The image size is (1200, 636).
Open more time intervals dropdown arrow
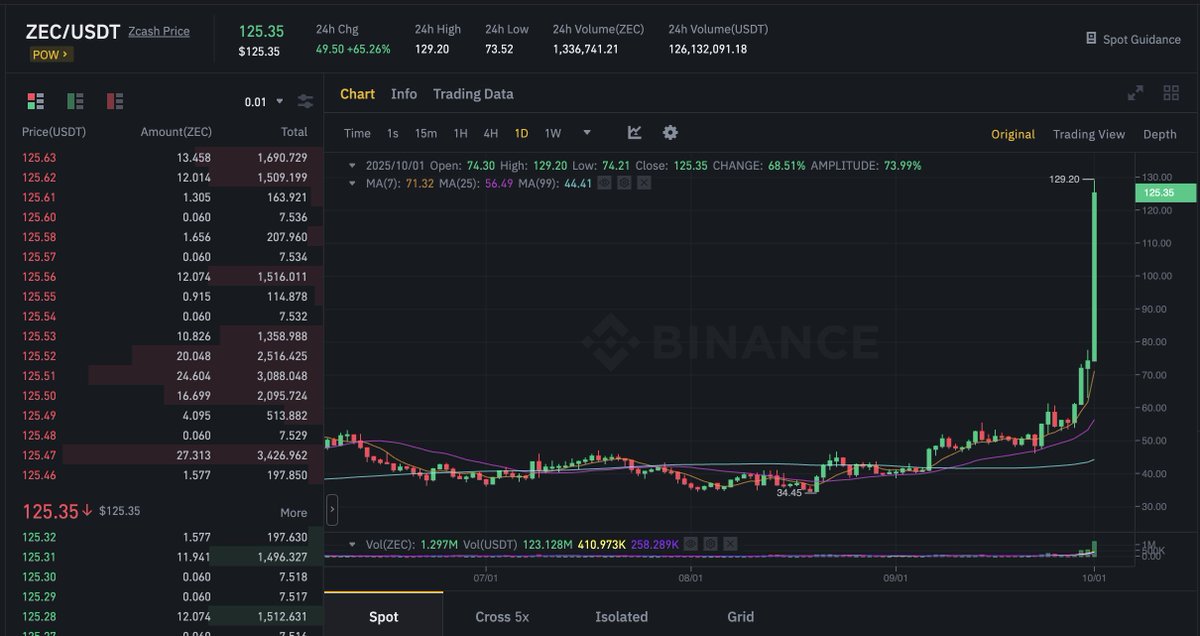[586, 133]
